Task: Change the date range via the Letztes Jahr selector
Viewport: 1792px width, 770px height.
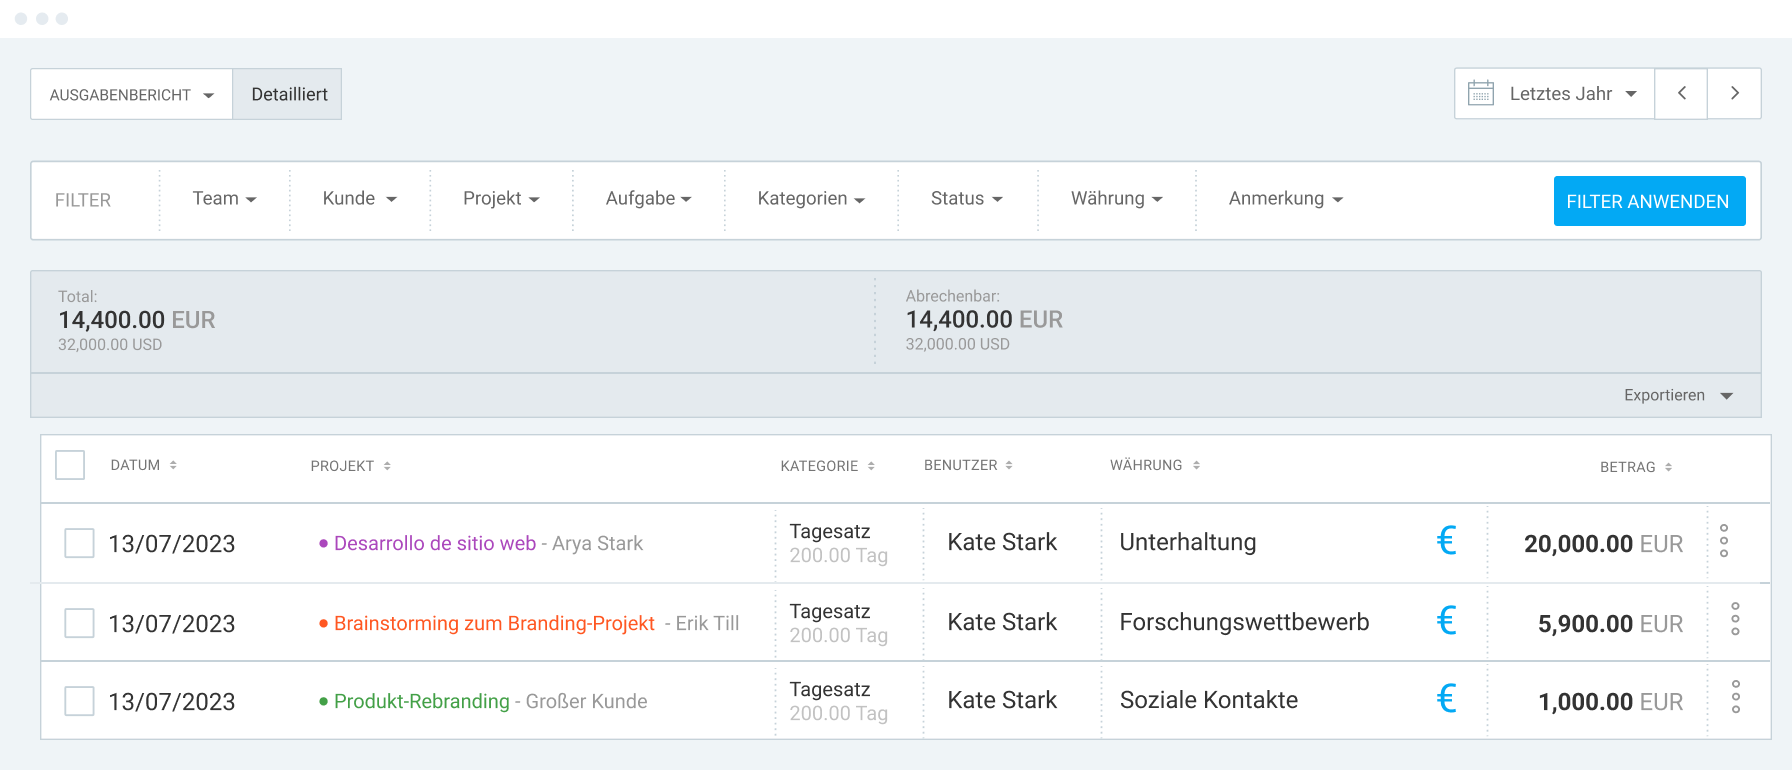Action: click(x=1560, y=93)
